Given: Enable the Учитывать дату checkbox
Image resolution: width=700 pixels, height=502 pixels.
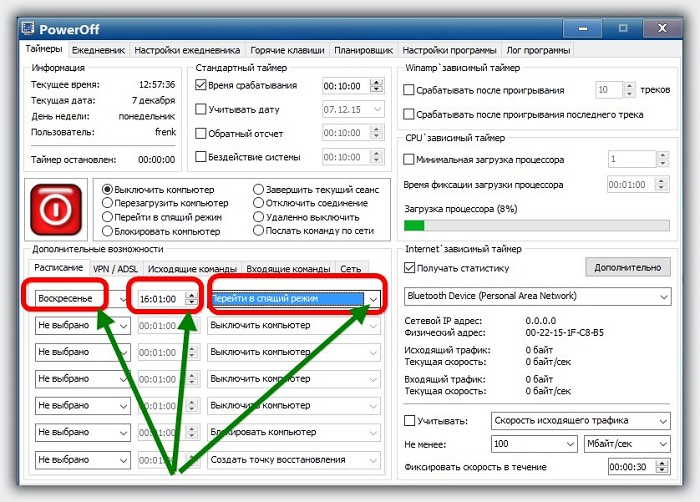Looking at the screenshot, I should click(x=200, y=109).
